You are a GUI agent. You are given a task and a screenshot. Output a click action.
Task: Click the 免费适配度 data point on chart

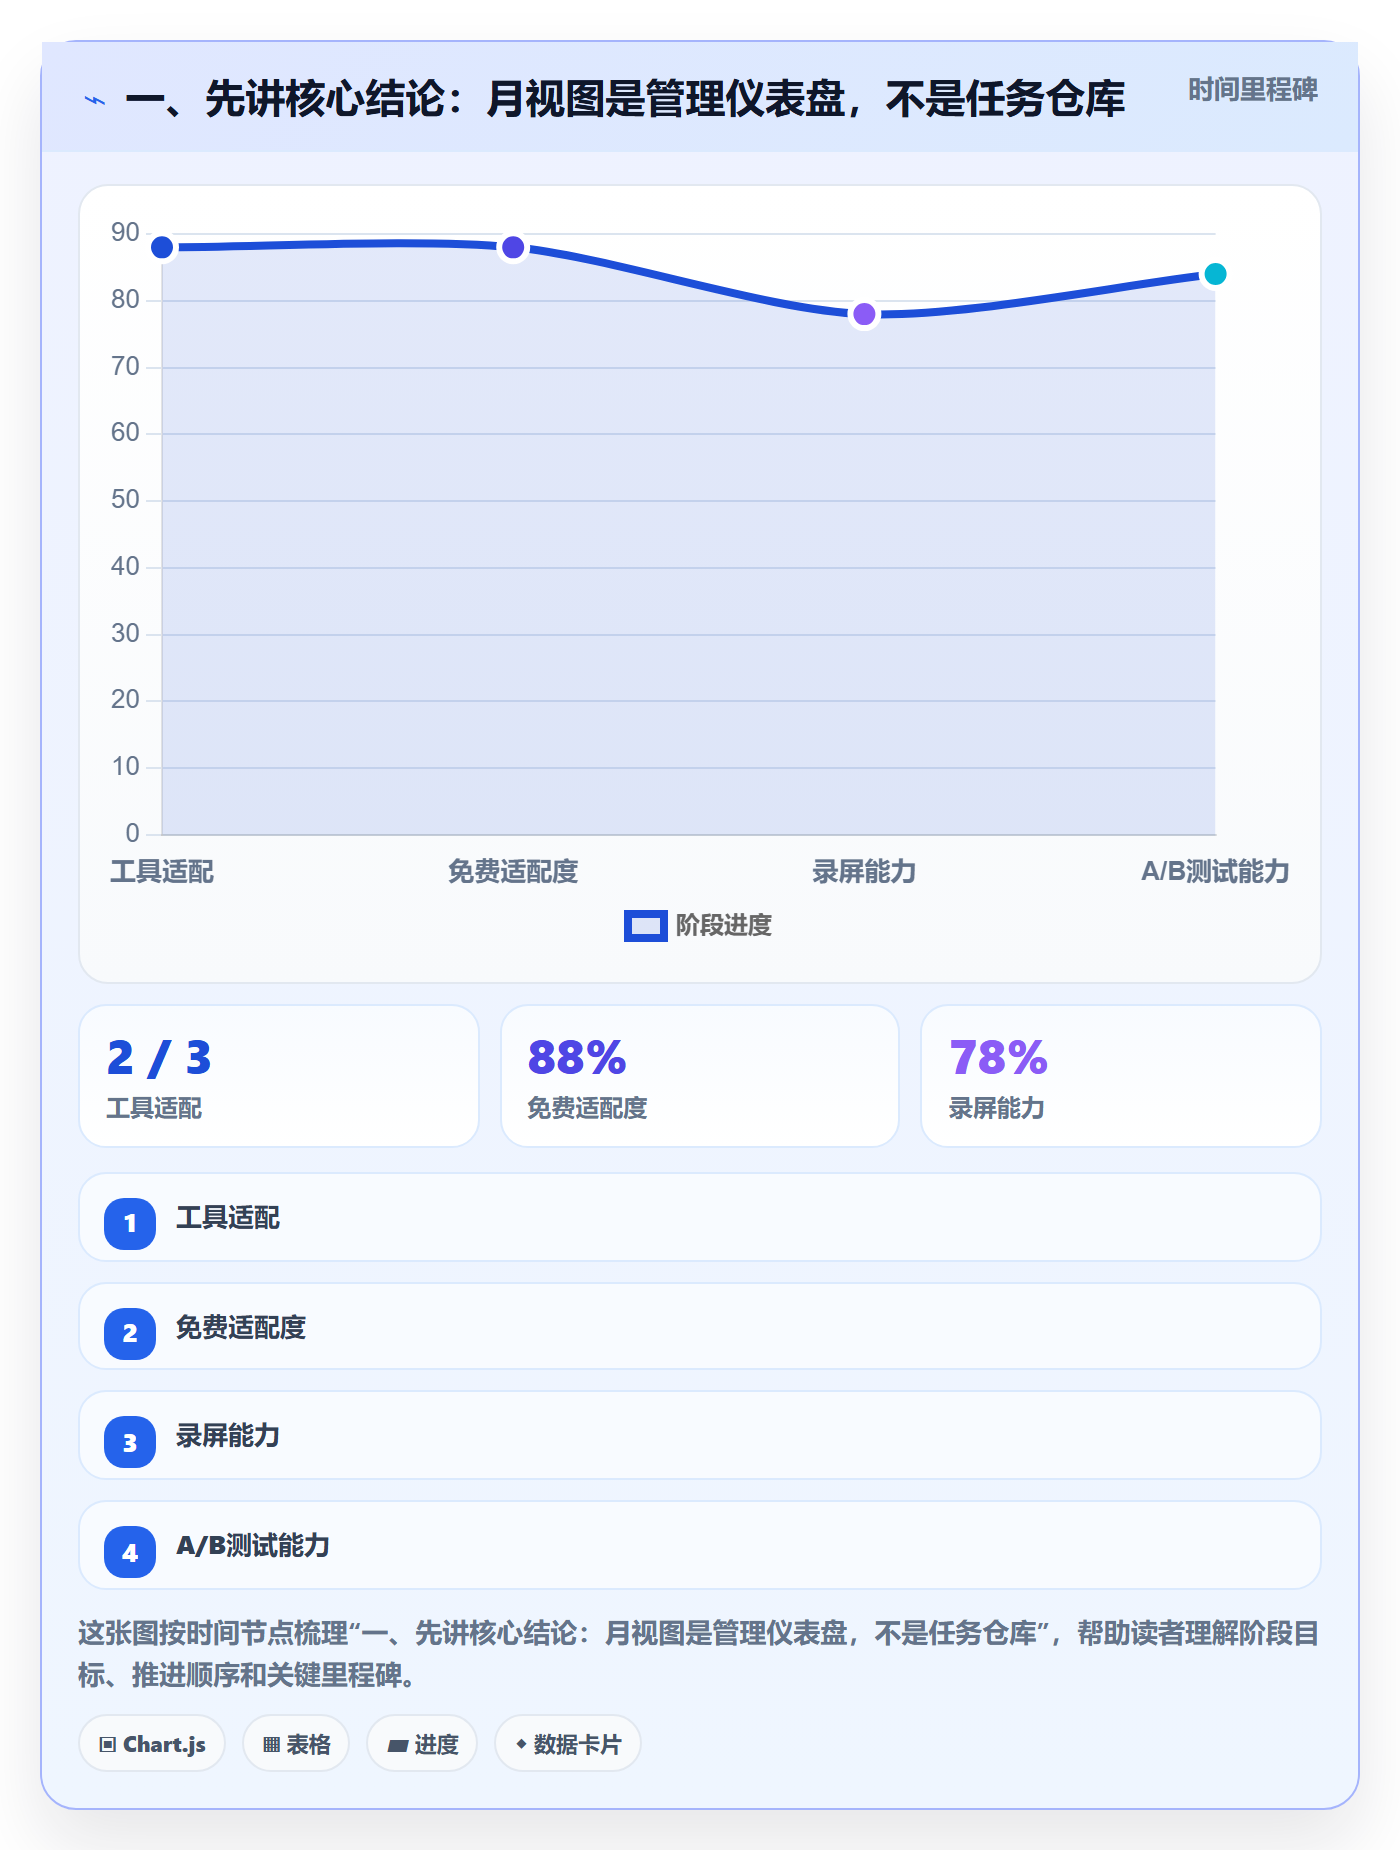tap(513, 247)
